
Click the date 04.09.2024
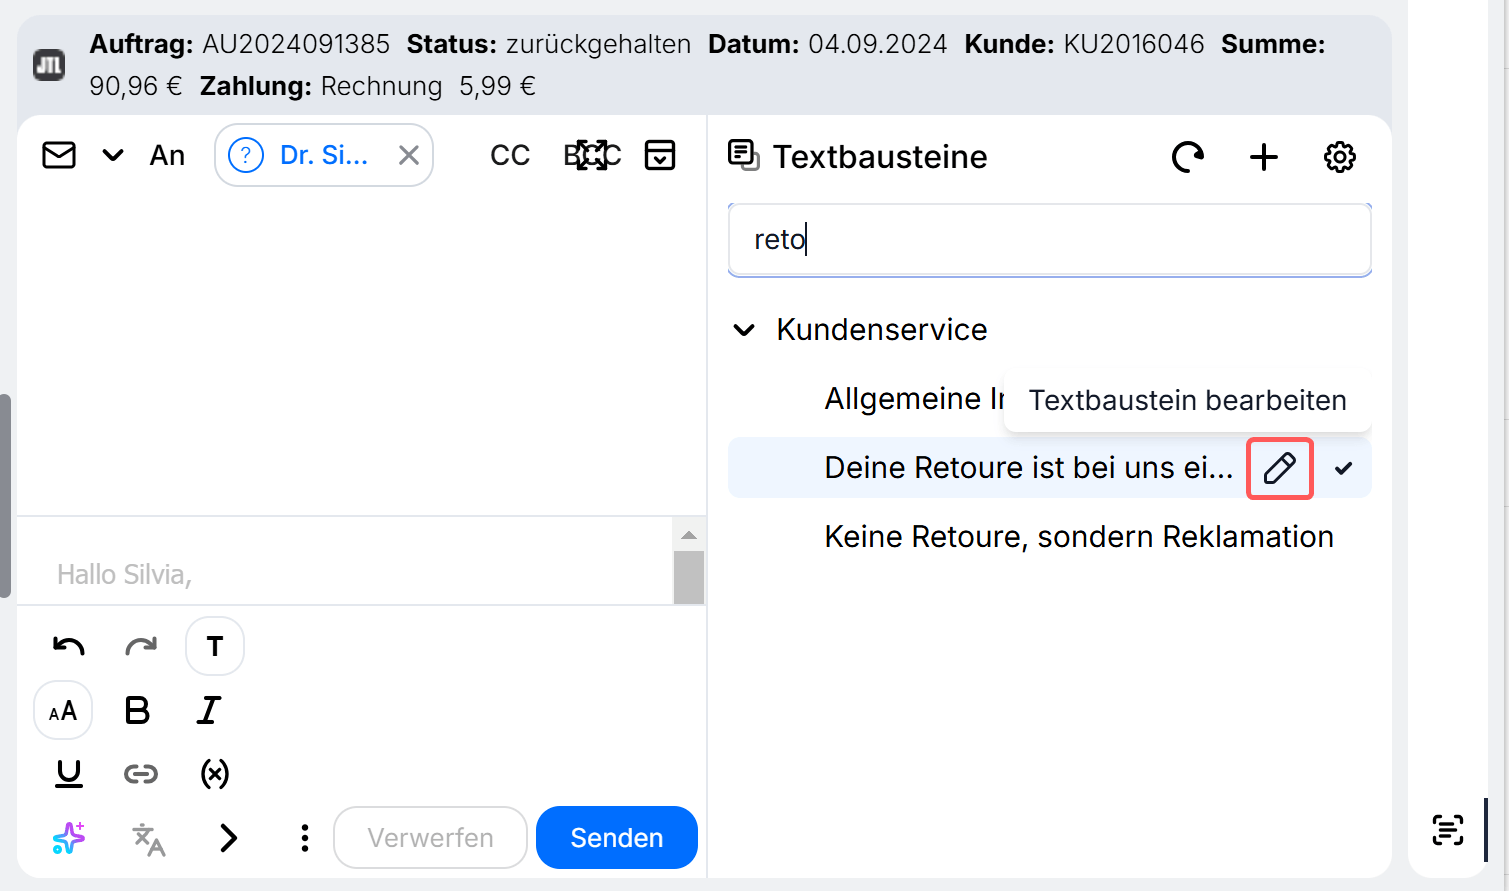click(x=877, y=45)
